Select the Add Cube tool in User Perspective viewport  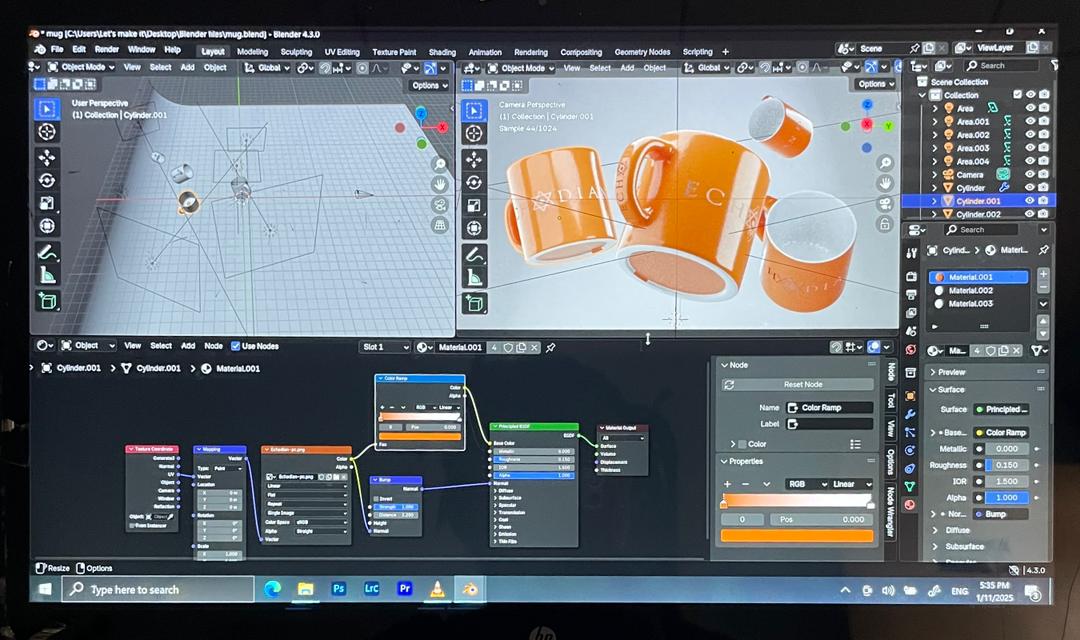point(47,301)
